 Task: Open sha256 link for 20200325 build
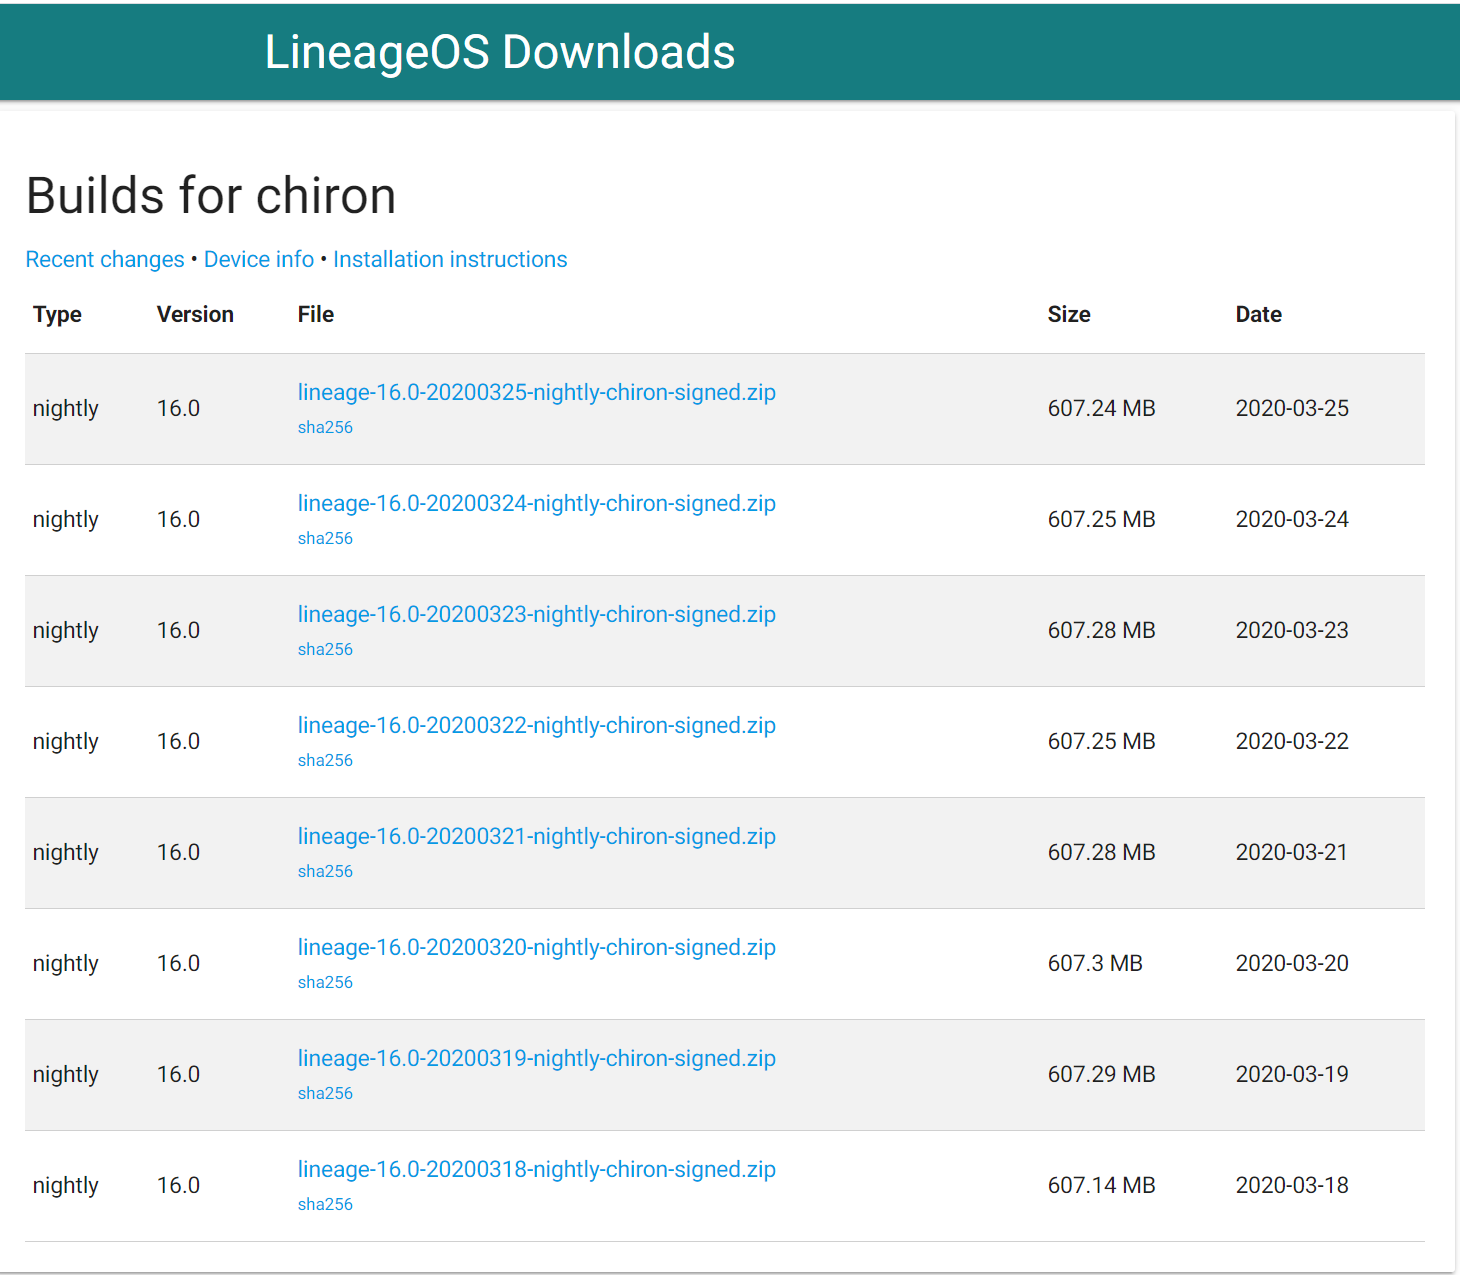tap(325, 428)
